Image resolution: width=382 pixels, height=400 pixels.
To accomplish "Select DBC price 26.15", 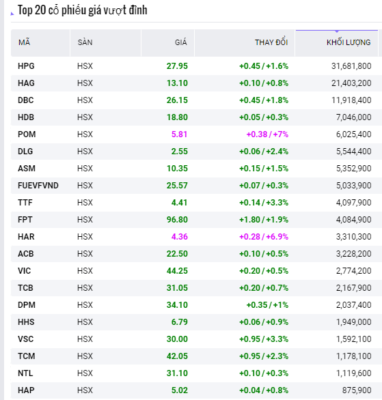I will click(177, 100).
